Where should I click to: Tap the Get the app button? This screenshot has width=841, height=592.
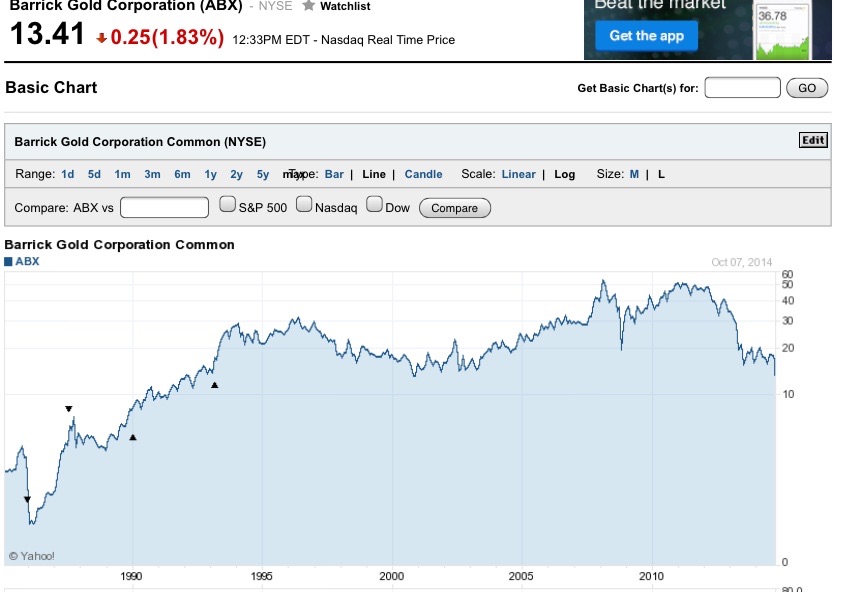(x=644, y=34)
